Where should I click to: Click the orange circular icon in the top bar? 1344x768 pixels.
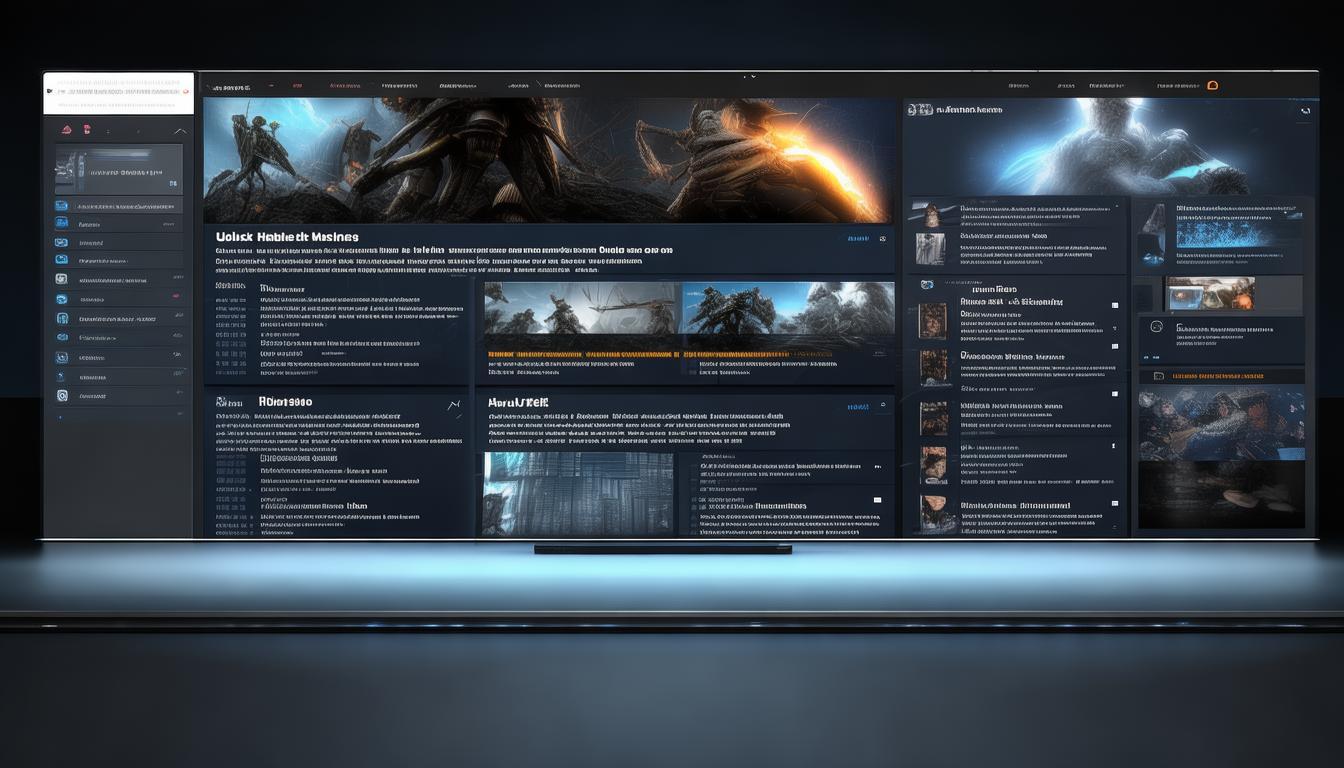coord(1212,86)
